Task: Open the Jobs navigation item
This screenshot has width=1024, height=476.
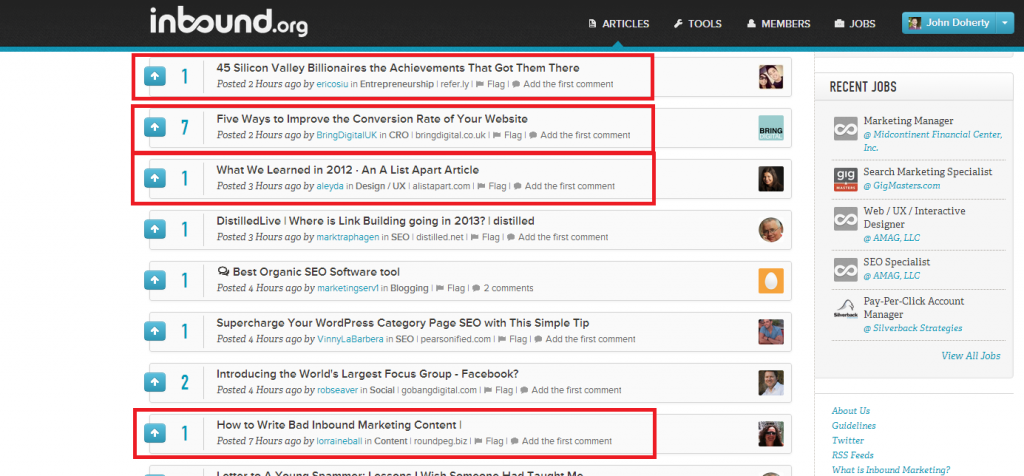Action: coord(854,23)
